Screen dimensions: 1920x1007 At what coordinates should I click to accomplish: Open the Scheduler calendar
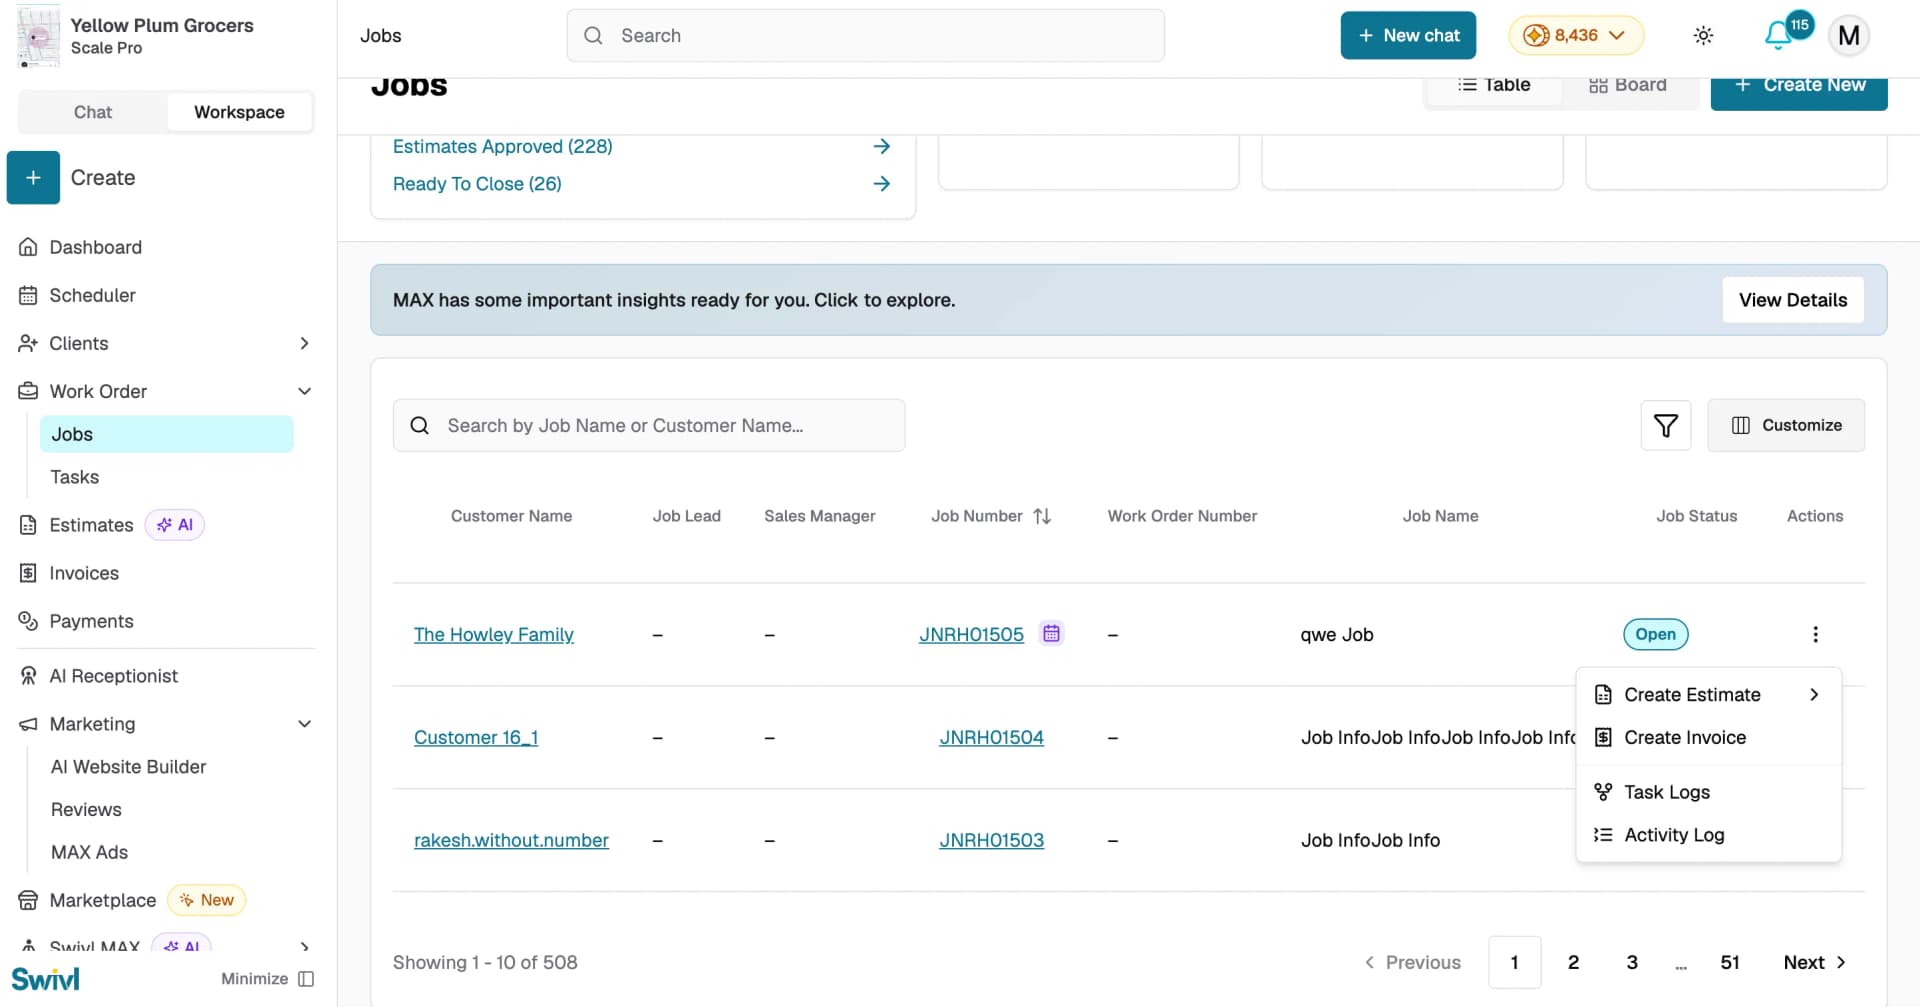coord(92,295)
